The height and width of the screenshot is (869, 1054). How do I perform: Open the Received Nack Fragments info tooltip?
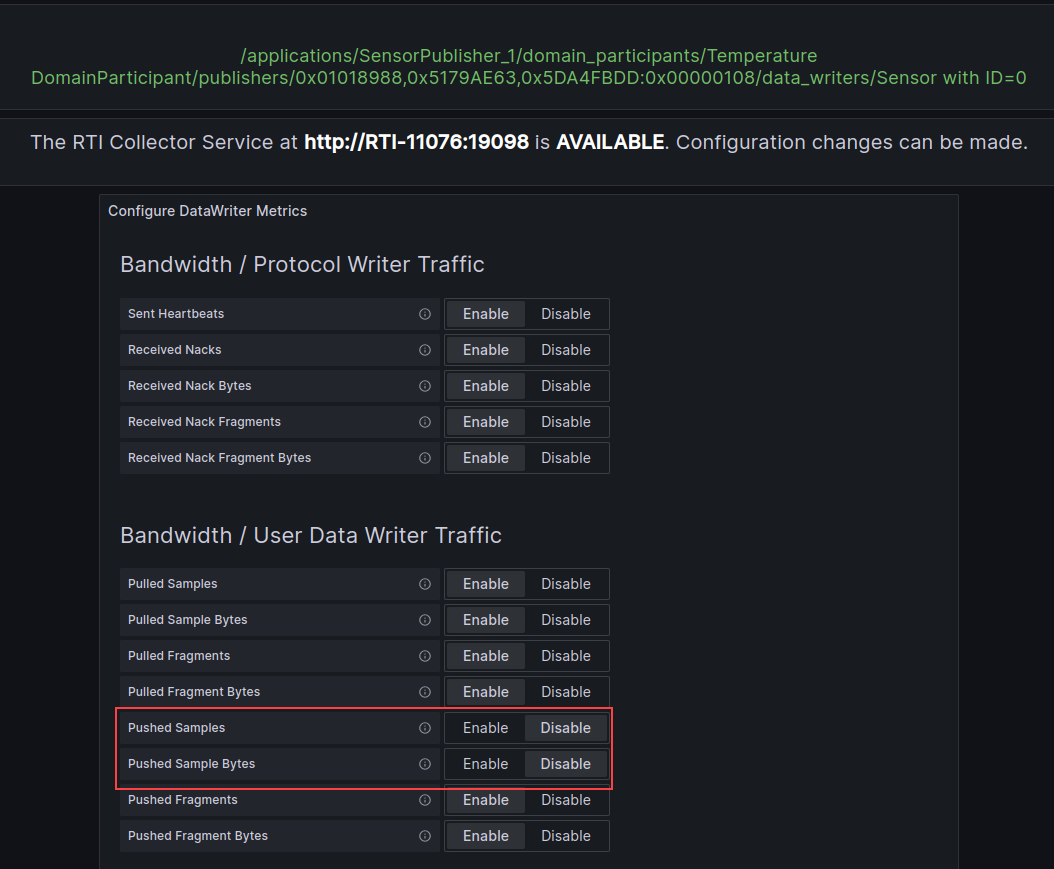424,421
